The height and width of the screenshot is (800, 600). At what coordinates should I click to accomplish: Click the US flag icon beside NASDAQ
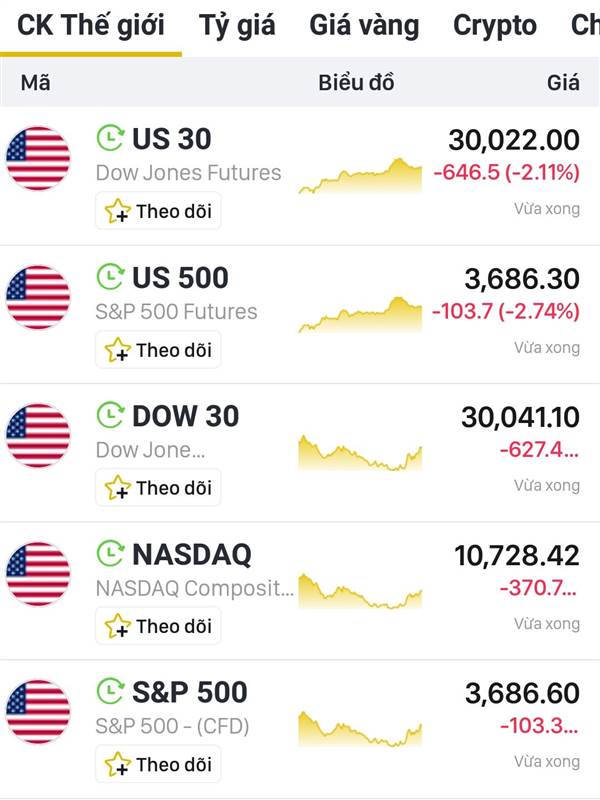click(x=38, y=573)
